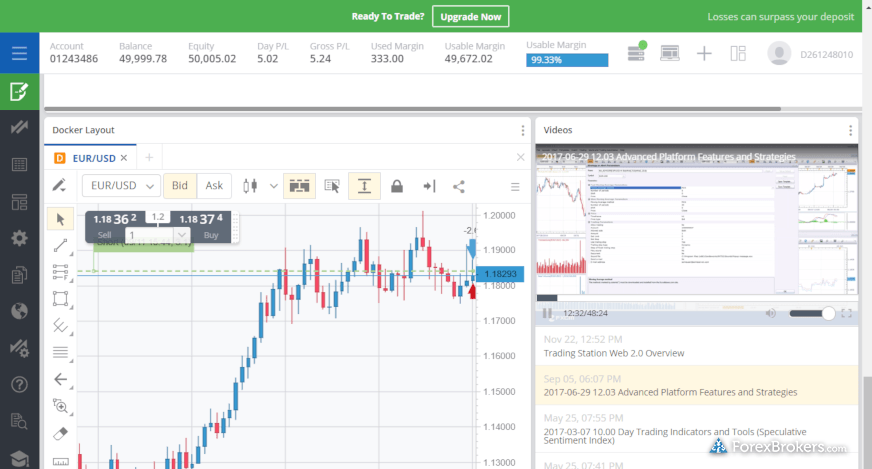Image resolution: width=872 pixels, height=469 pixels.
Task: Open the trade order note icon in sidebar
Action: [x=19, y=92]
